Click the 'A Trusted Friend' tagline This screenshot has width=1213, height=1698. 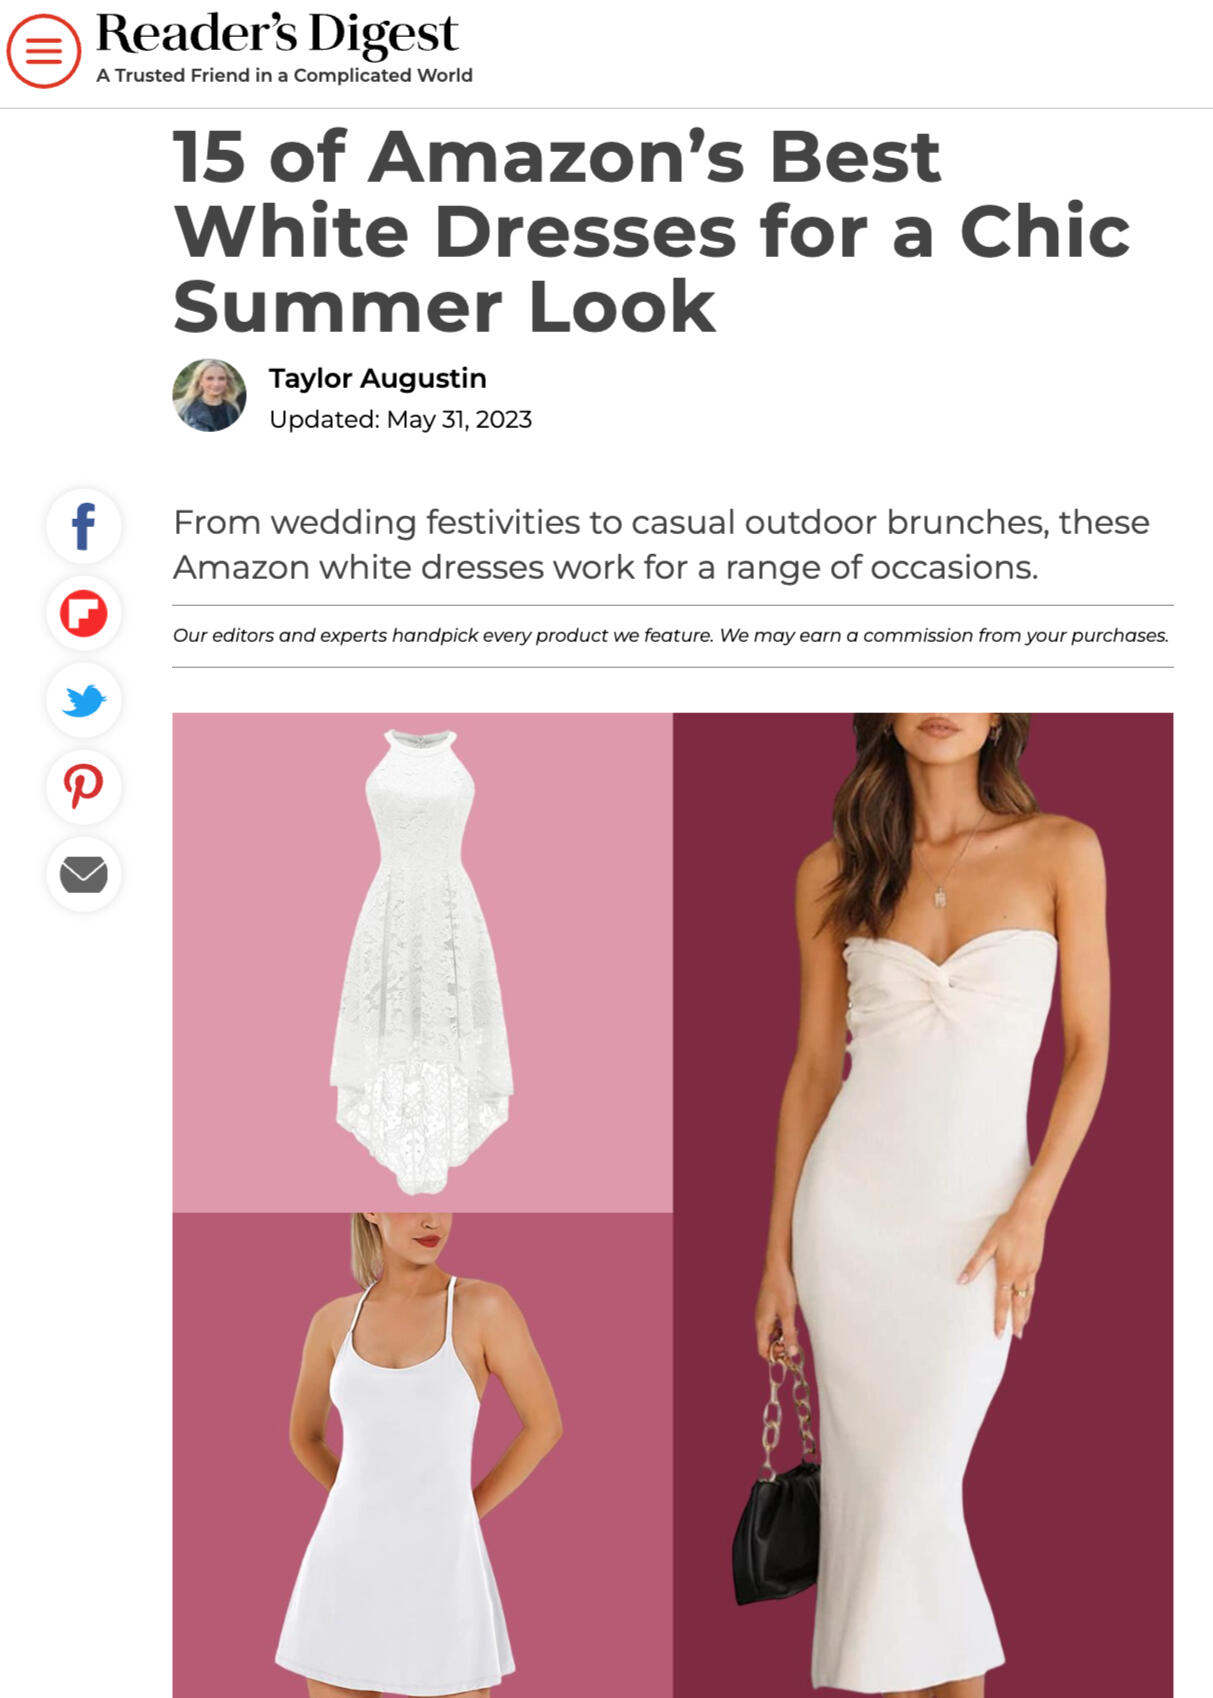coord(284,75)
